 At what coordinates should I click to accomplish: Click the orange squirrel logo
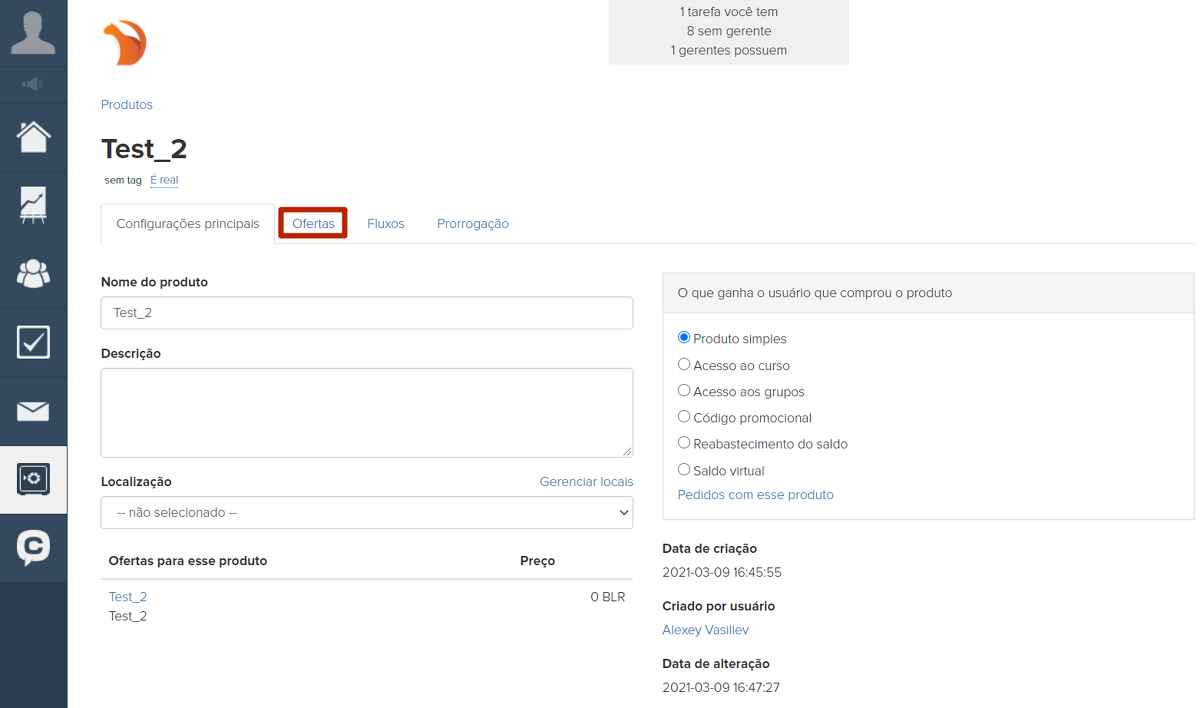point(125,43)
